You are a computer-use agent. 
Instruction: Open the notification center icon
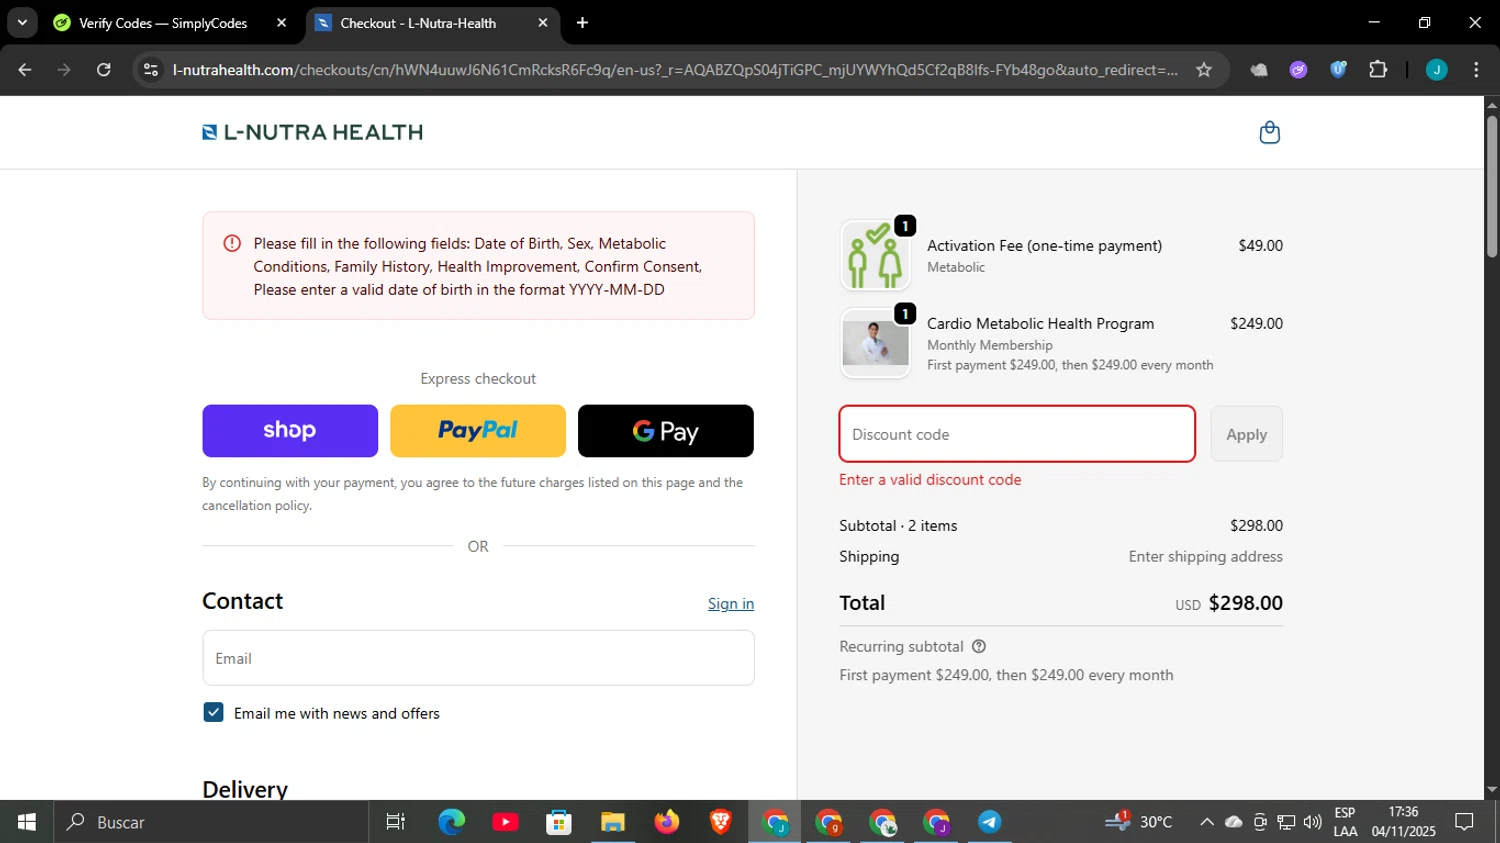(x=1464, y=822)
